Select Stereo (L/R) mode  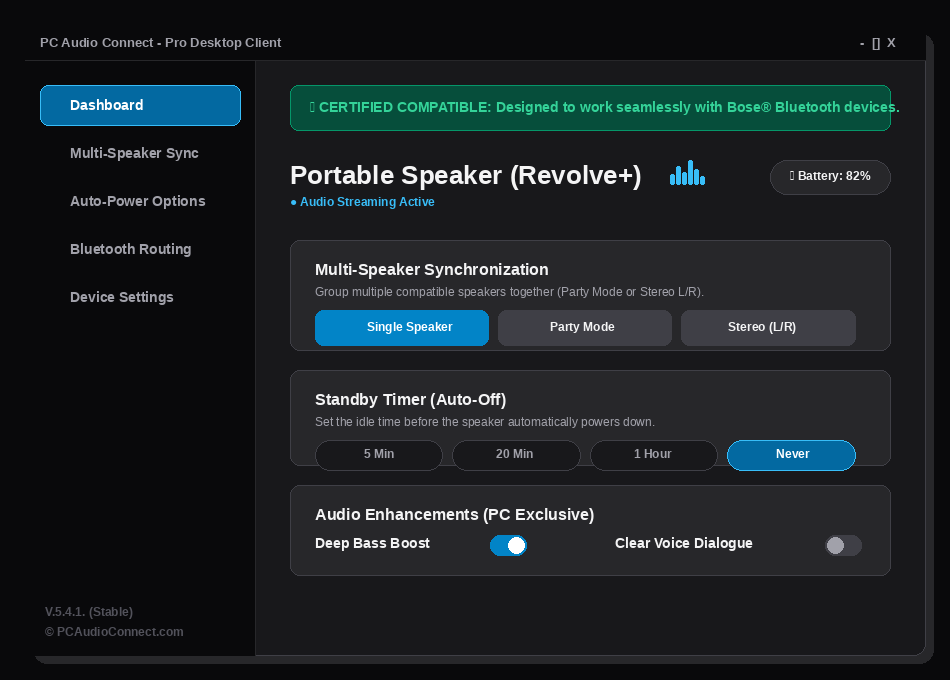tap(768, 327)
